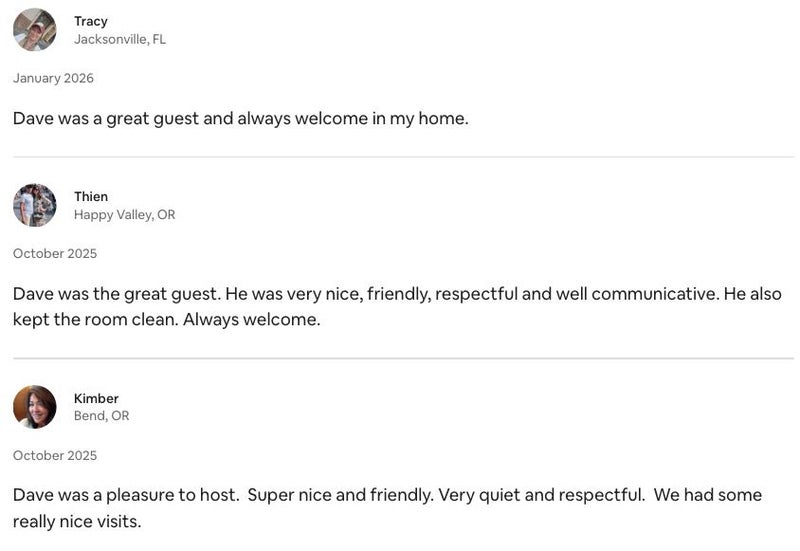Screen dimensions: 800x551
Task: Click Tracy's review text about great guest
Action: tap(240, 119)
